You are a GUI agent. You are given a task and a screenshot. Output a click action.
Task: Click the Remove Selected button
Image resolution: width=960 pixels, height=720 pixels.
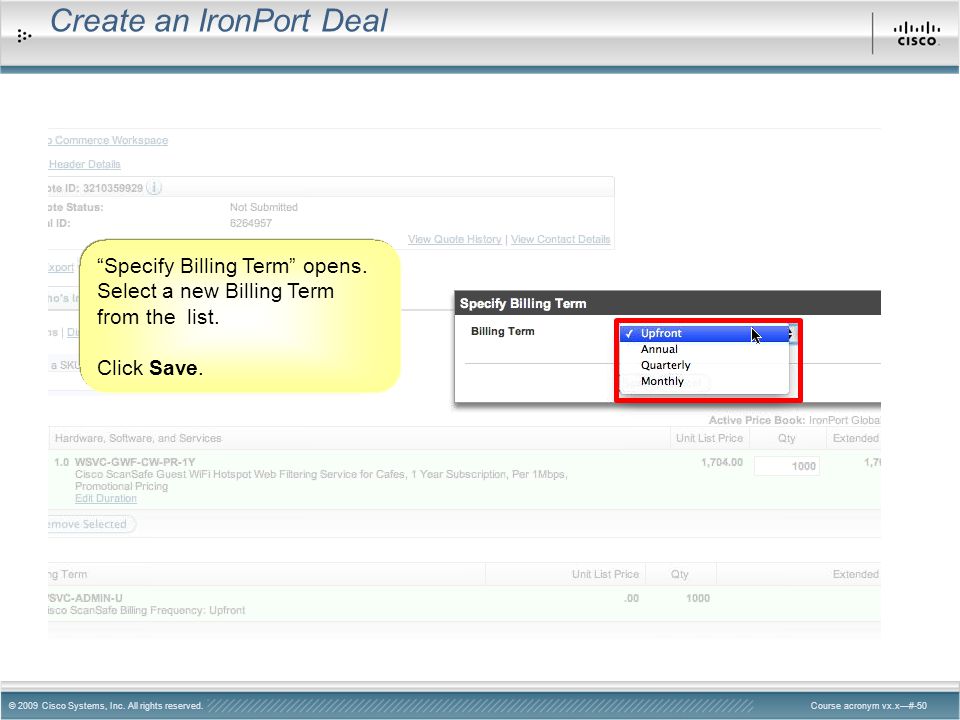91,524
